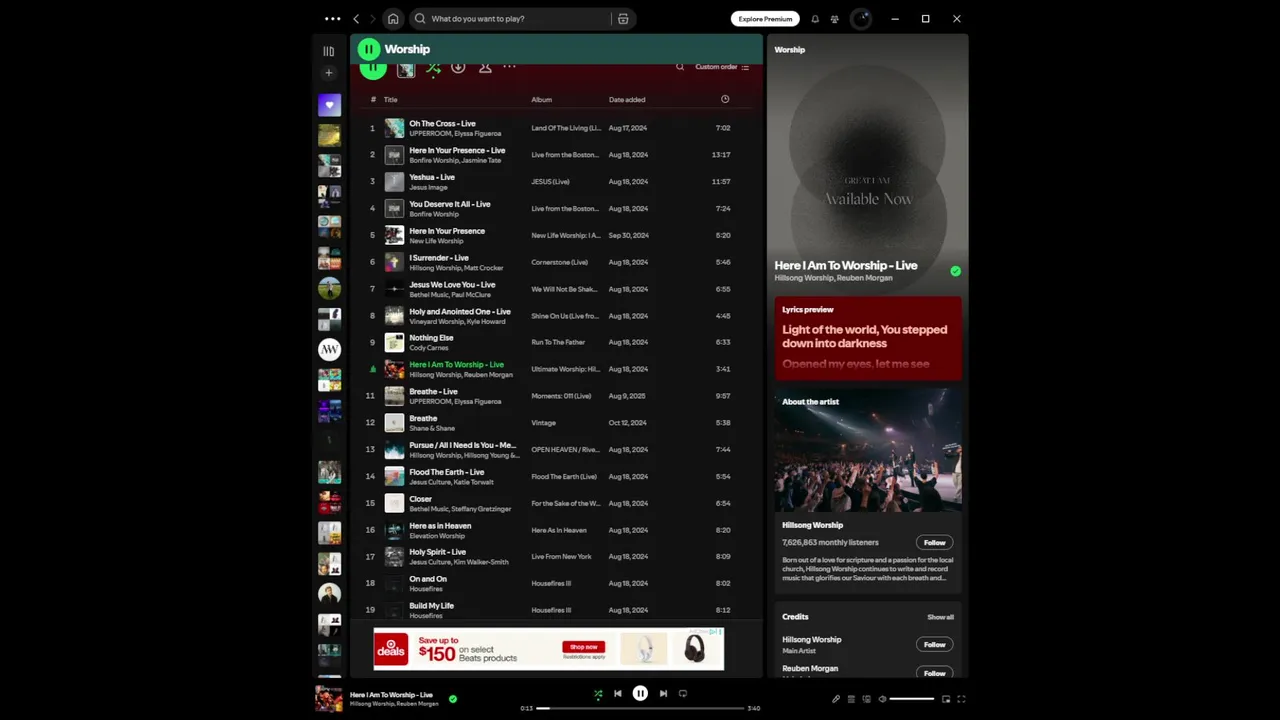Open more options for Worship playlist
The width and height of the screenshot is (1280, 720).
[509, 67]
